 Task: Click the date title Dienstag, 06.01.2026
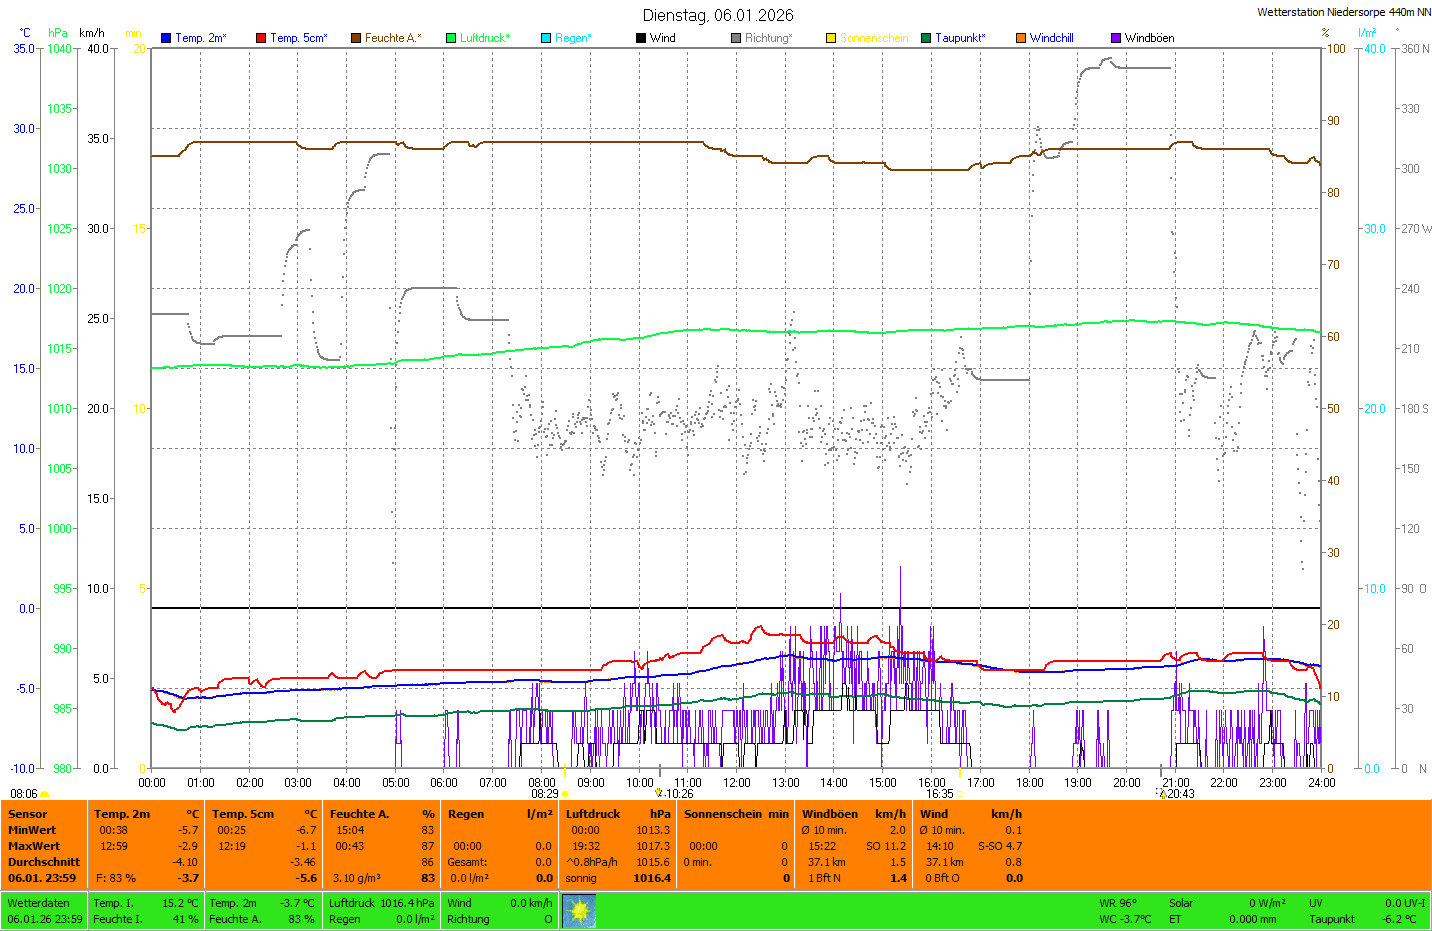pos(718,15)
